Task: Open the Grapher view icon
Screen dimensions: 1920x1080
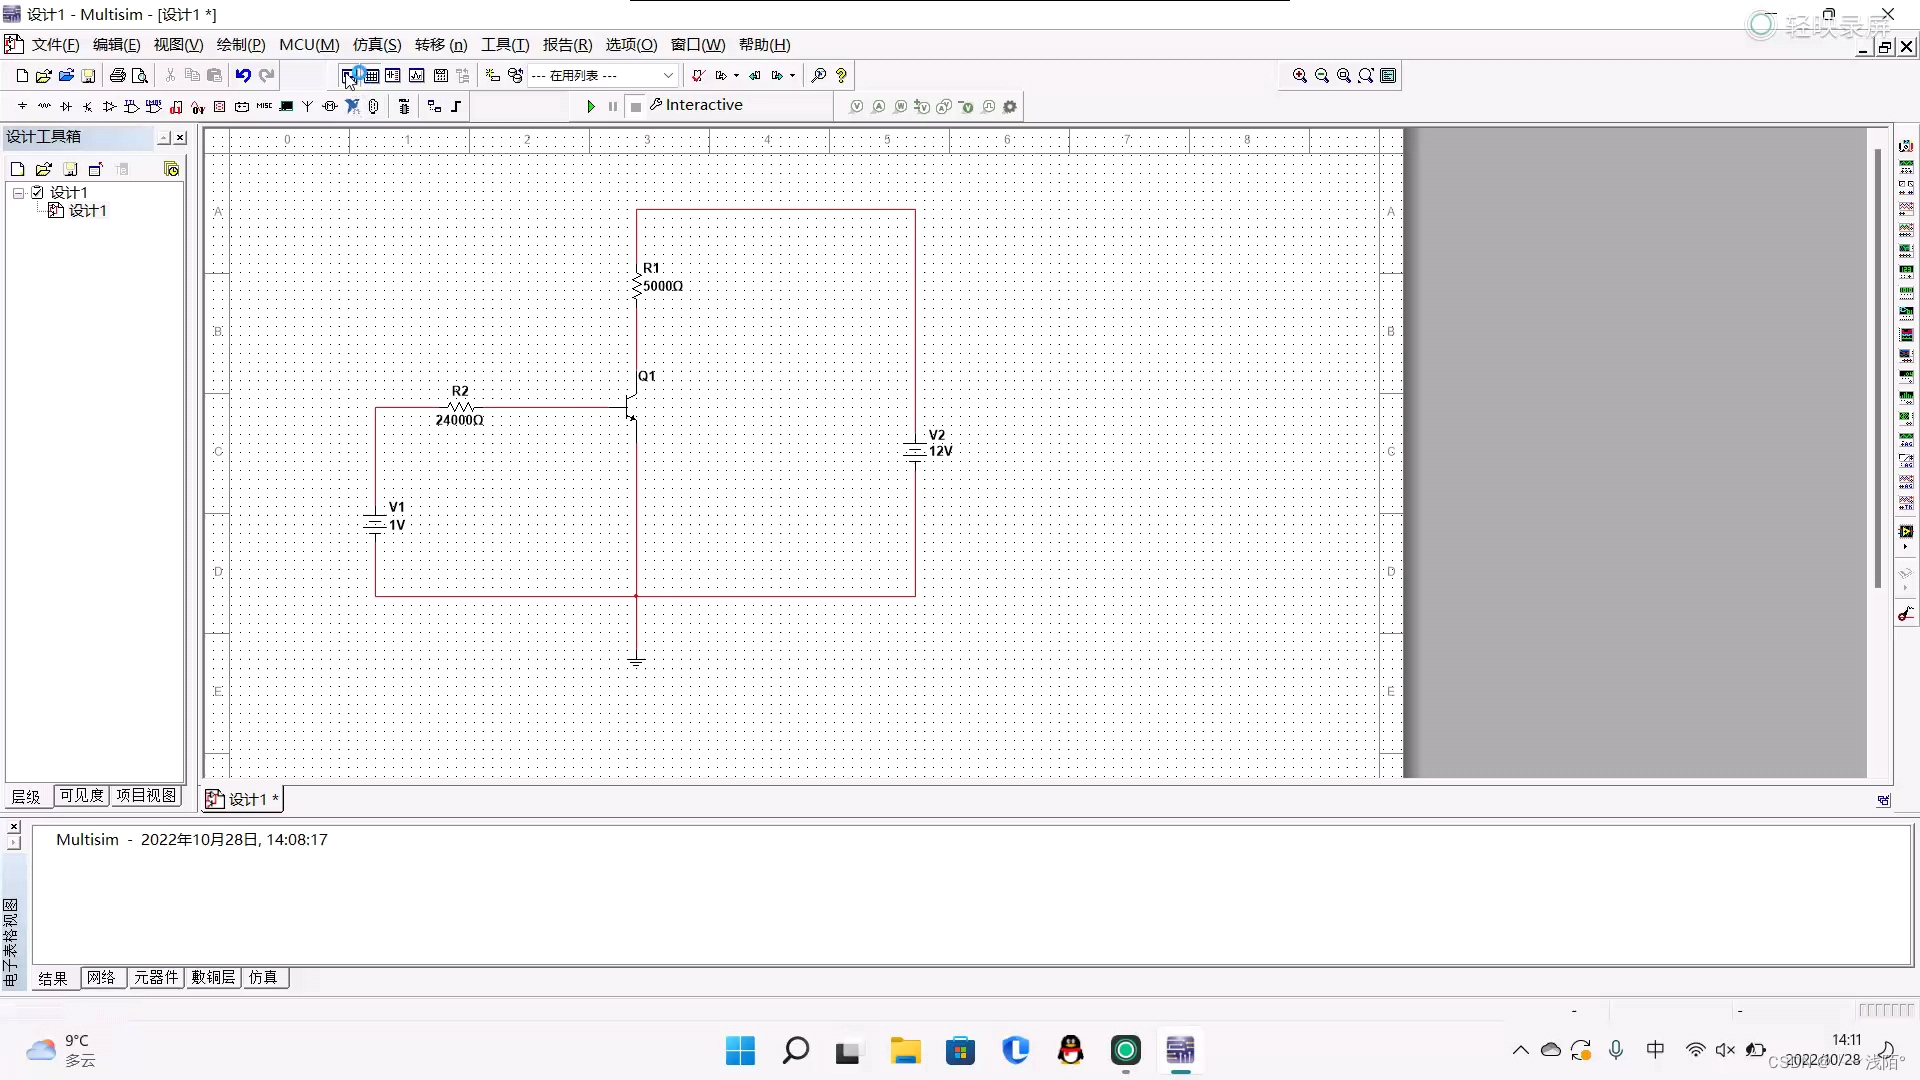Action: coord(416,75)
